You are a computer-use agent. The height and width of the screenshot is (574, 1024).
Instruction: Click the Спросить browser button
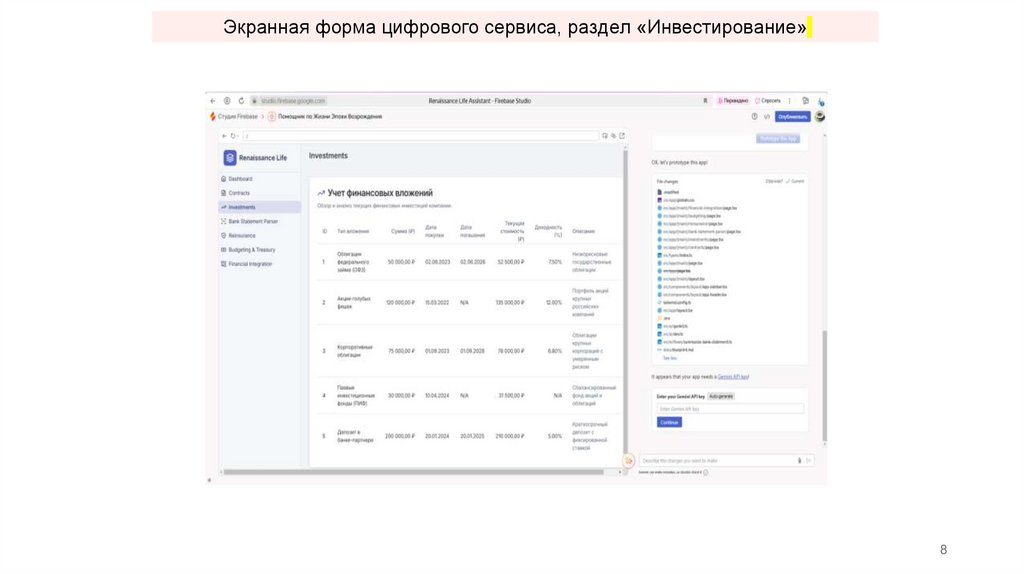pos(768,101)
